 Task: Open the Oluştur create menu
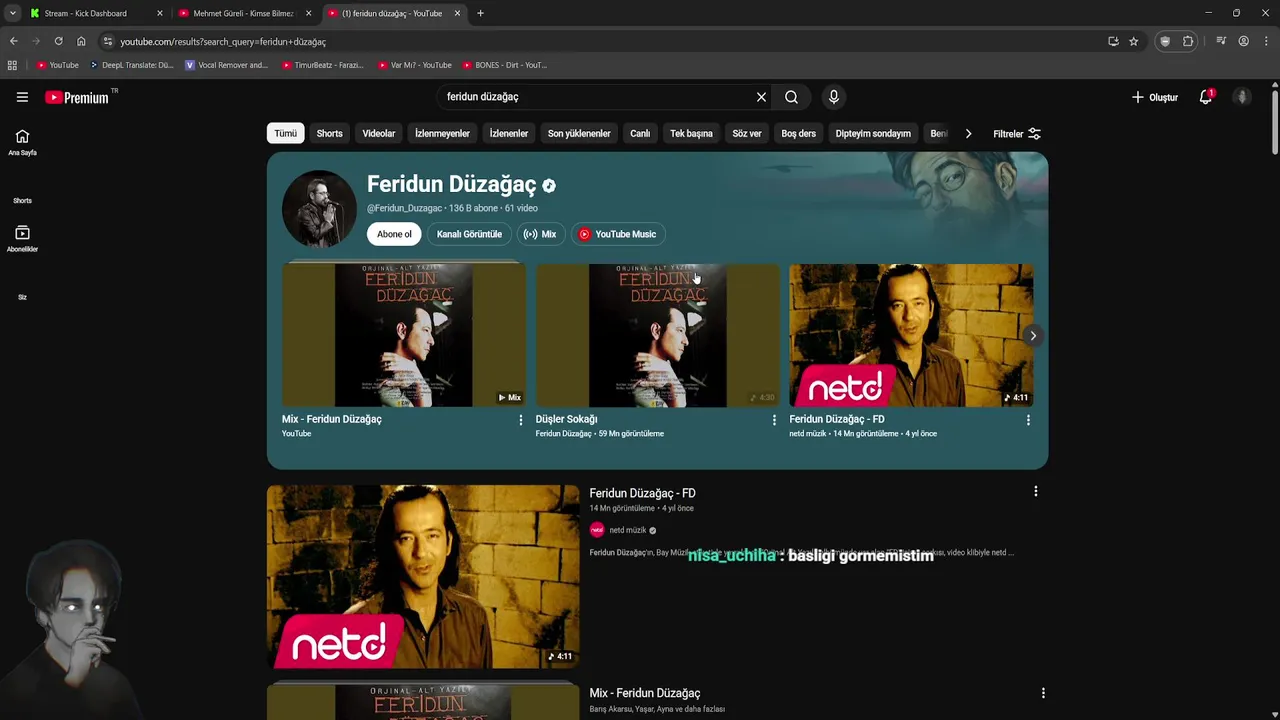click(1155, 97)
